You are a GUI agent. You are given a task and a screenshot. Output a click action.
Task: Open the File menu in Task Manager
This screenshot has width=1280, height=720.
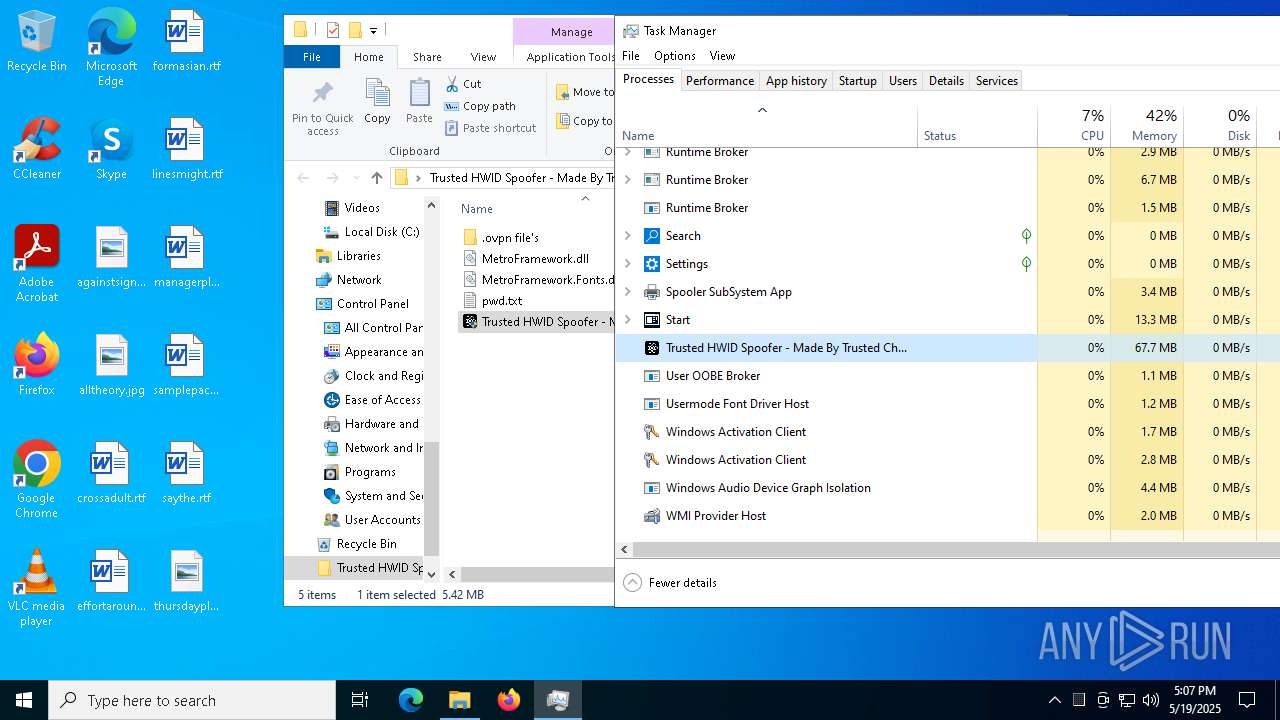click(631, 56)
